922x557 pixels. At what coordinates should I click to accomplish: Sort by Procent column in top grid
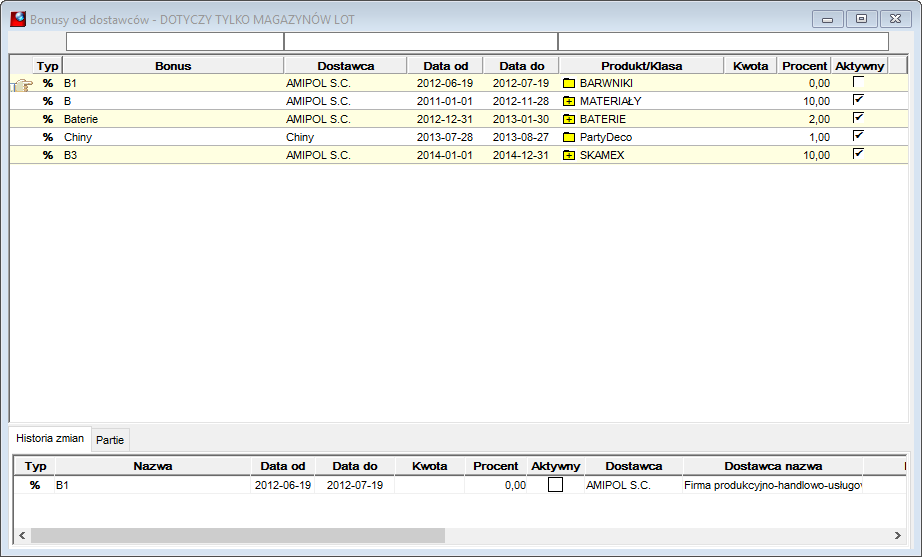tap(804, 66)
